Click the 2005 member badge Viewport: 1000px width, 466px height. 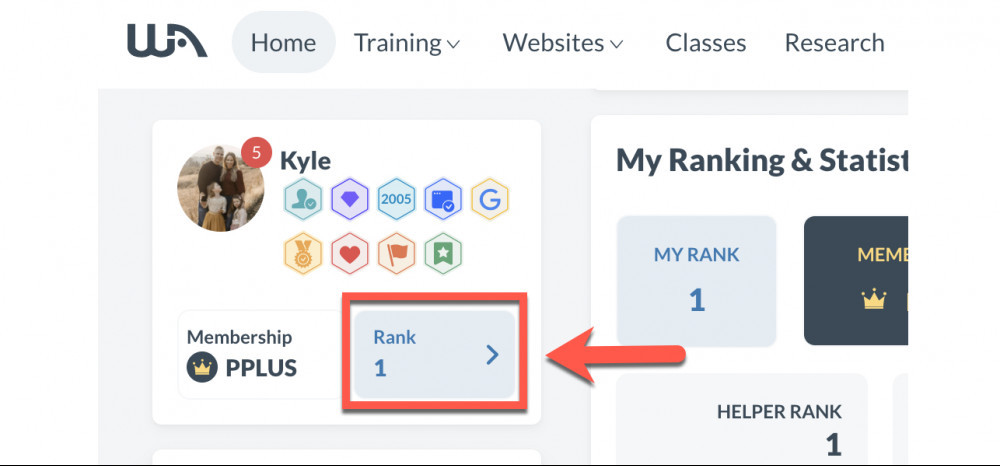[396, 199]
